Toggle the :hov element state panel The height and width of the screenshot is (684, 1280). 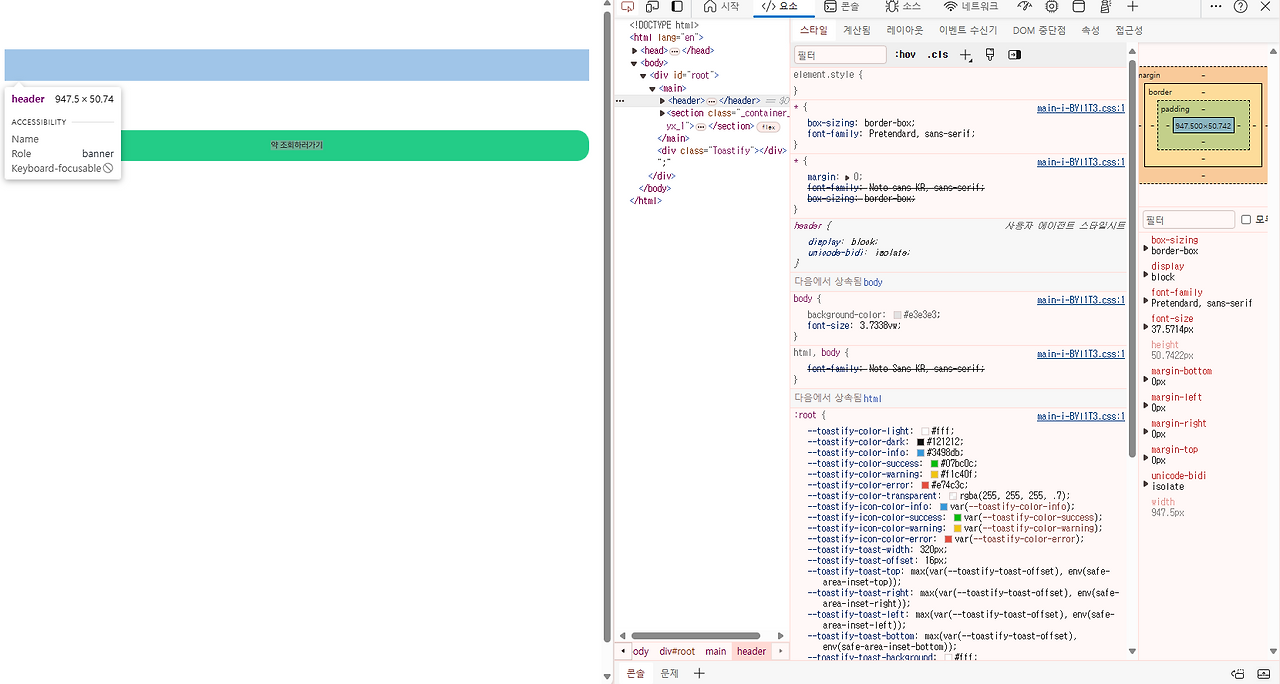point(905,55)
